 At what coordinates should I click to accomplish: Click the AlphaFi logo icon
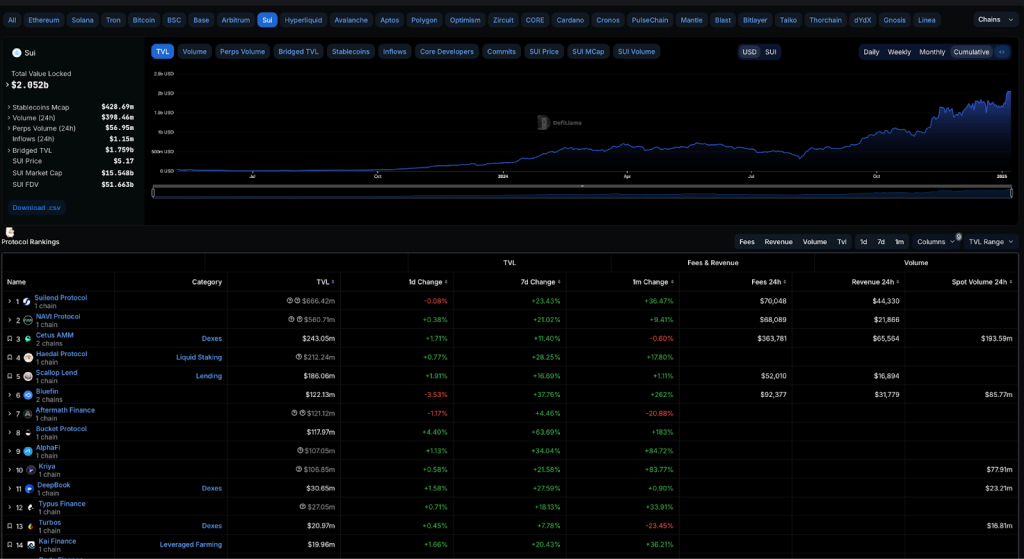point(28,451)
